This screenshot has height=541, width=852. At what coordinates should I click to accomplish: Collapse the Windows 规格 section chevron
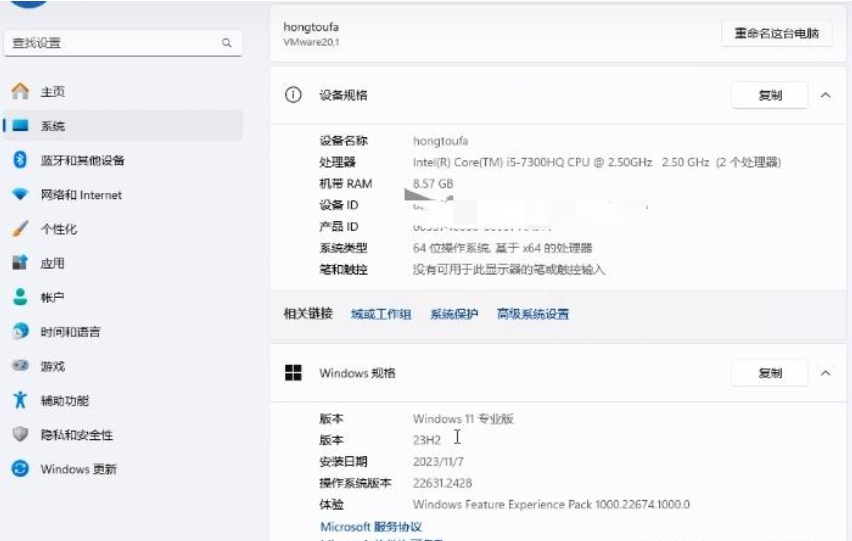point(825,373)
